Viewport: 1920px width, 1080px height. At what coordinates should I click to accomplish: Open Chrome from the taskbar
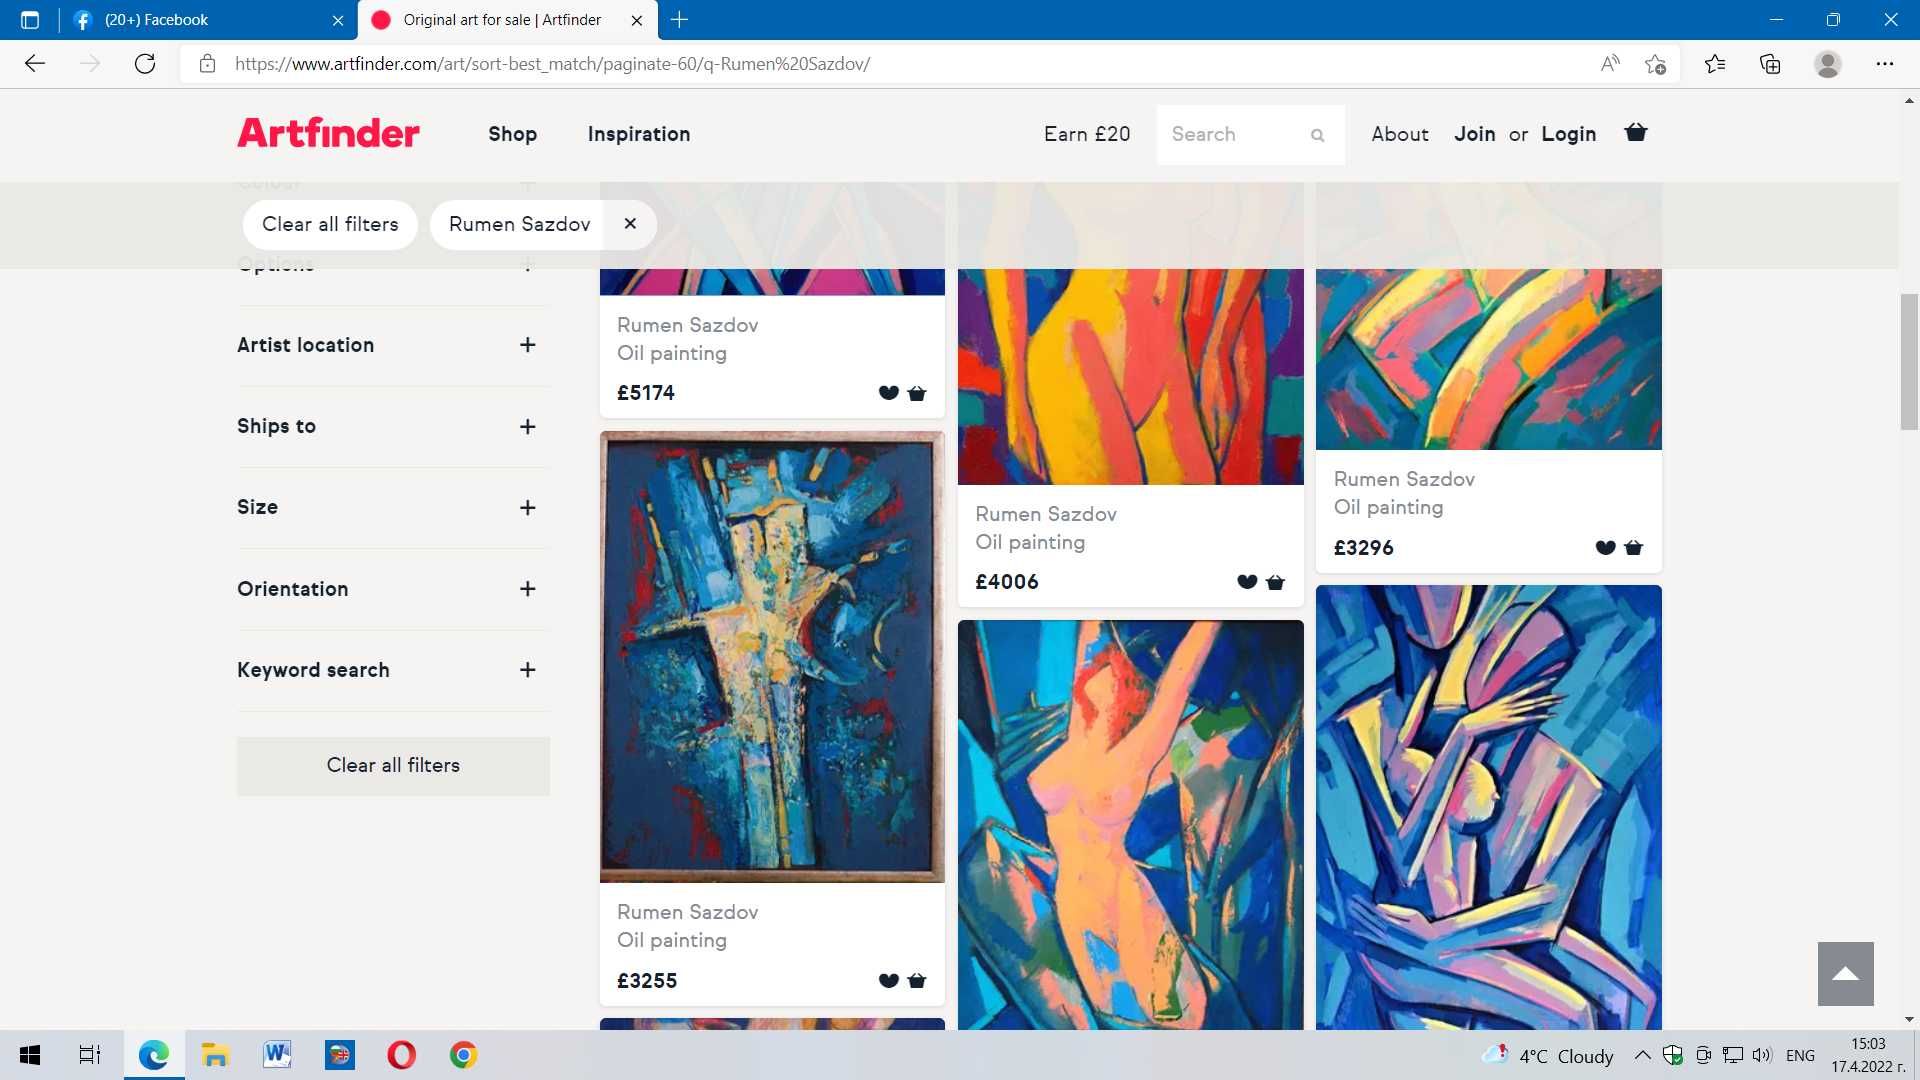[x=463, y=1055]
